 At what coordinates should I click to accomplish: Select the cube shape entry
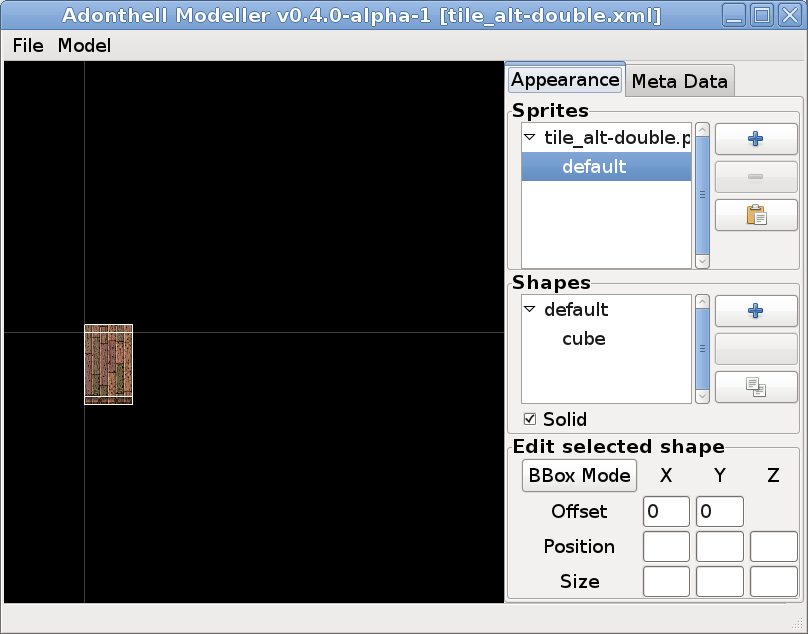[x=606, y=339]
